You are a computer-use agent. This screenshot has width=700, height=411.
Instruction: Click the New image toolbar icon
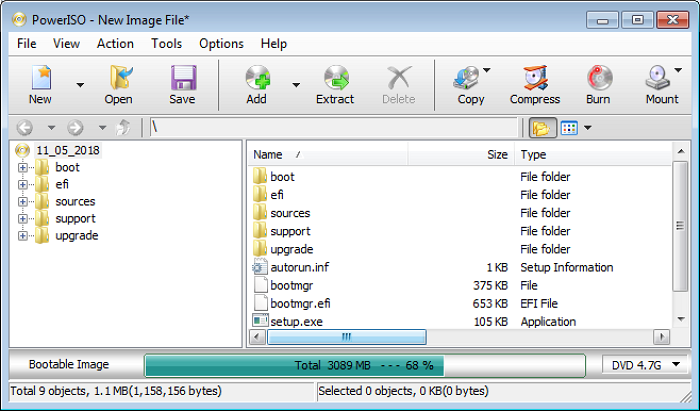coord(41,78)
